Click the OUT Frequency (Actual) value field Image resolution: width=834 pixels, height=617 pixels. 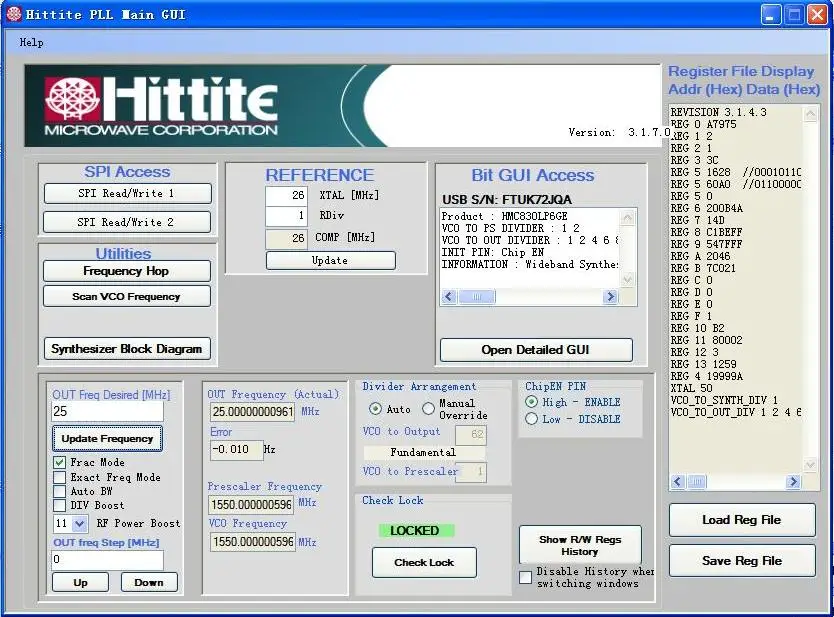point(253,412)
